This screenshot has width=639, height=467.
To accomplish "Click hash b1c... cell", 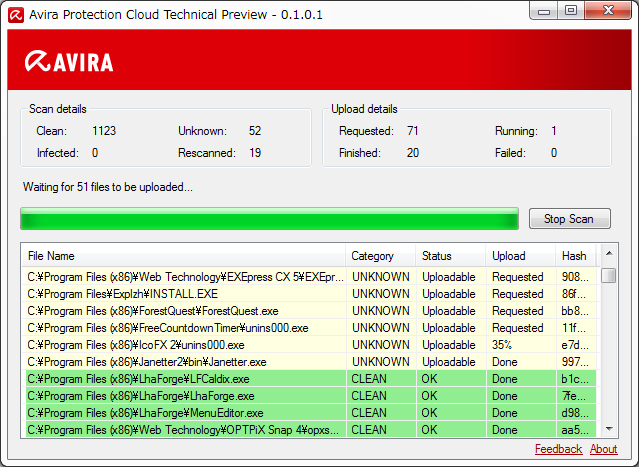I will (575, 379).
